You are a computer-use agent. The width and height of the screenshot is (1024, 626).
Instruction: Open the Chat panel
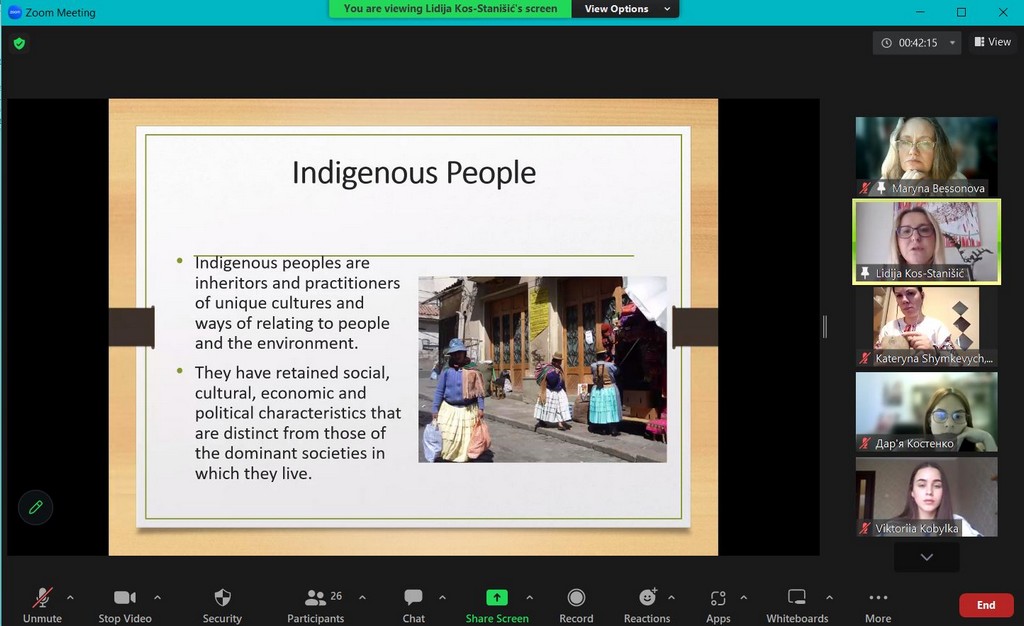(x=413, y=598)
